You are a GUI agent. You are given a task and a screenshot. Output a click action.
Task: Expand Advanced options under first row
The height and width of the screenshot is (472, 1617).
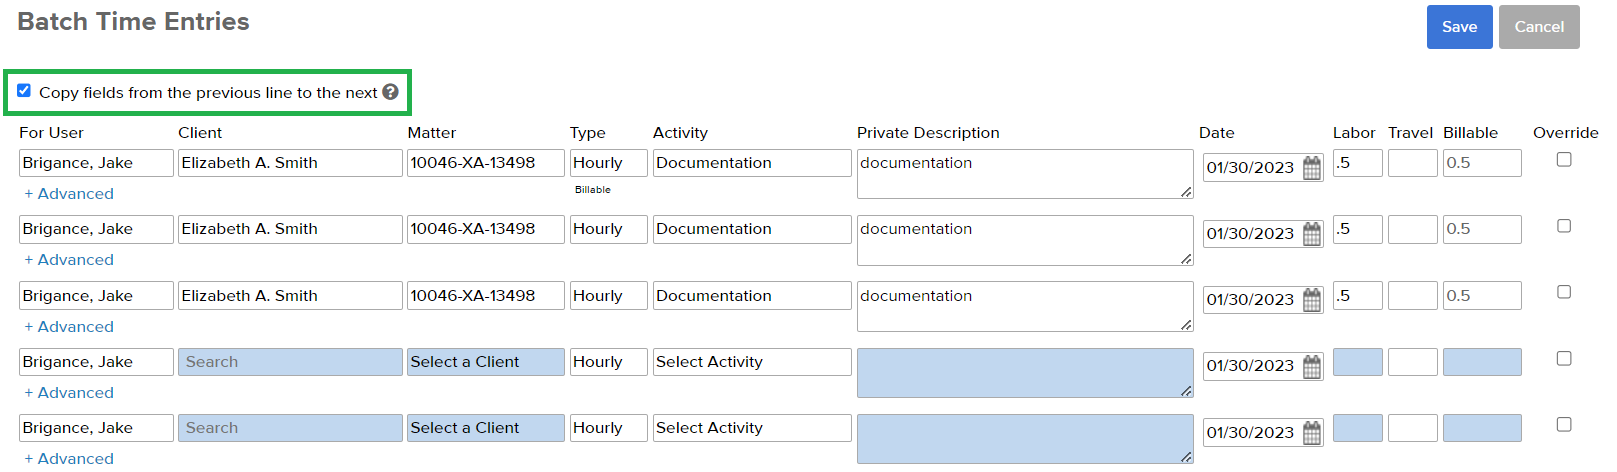point(69,194)
